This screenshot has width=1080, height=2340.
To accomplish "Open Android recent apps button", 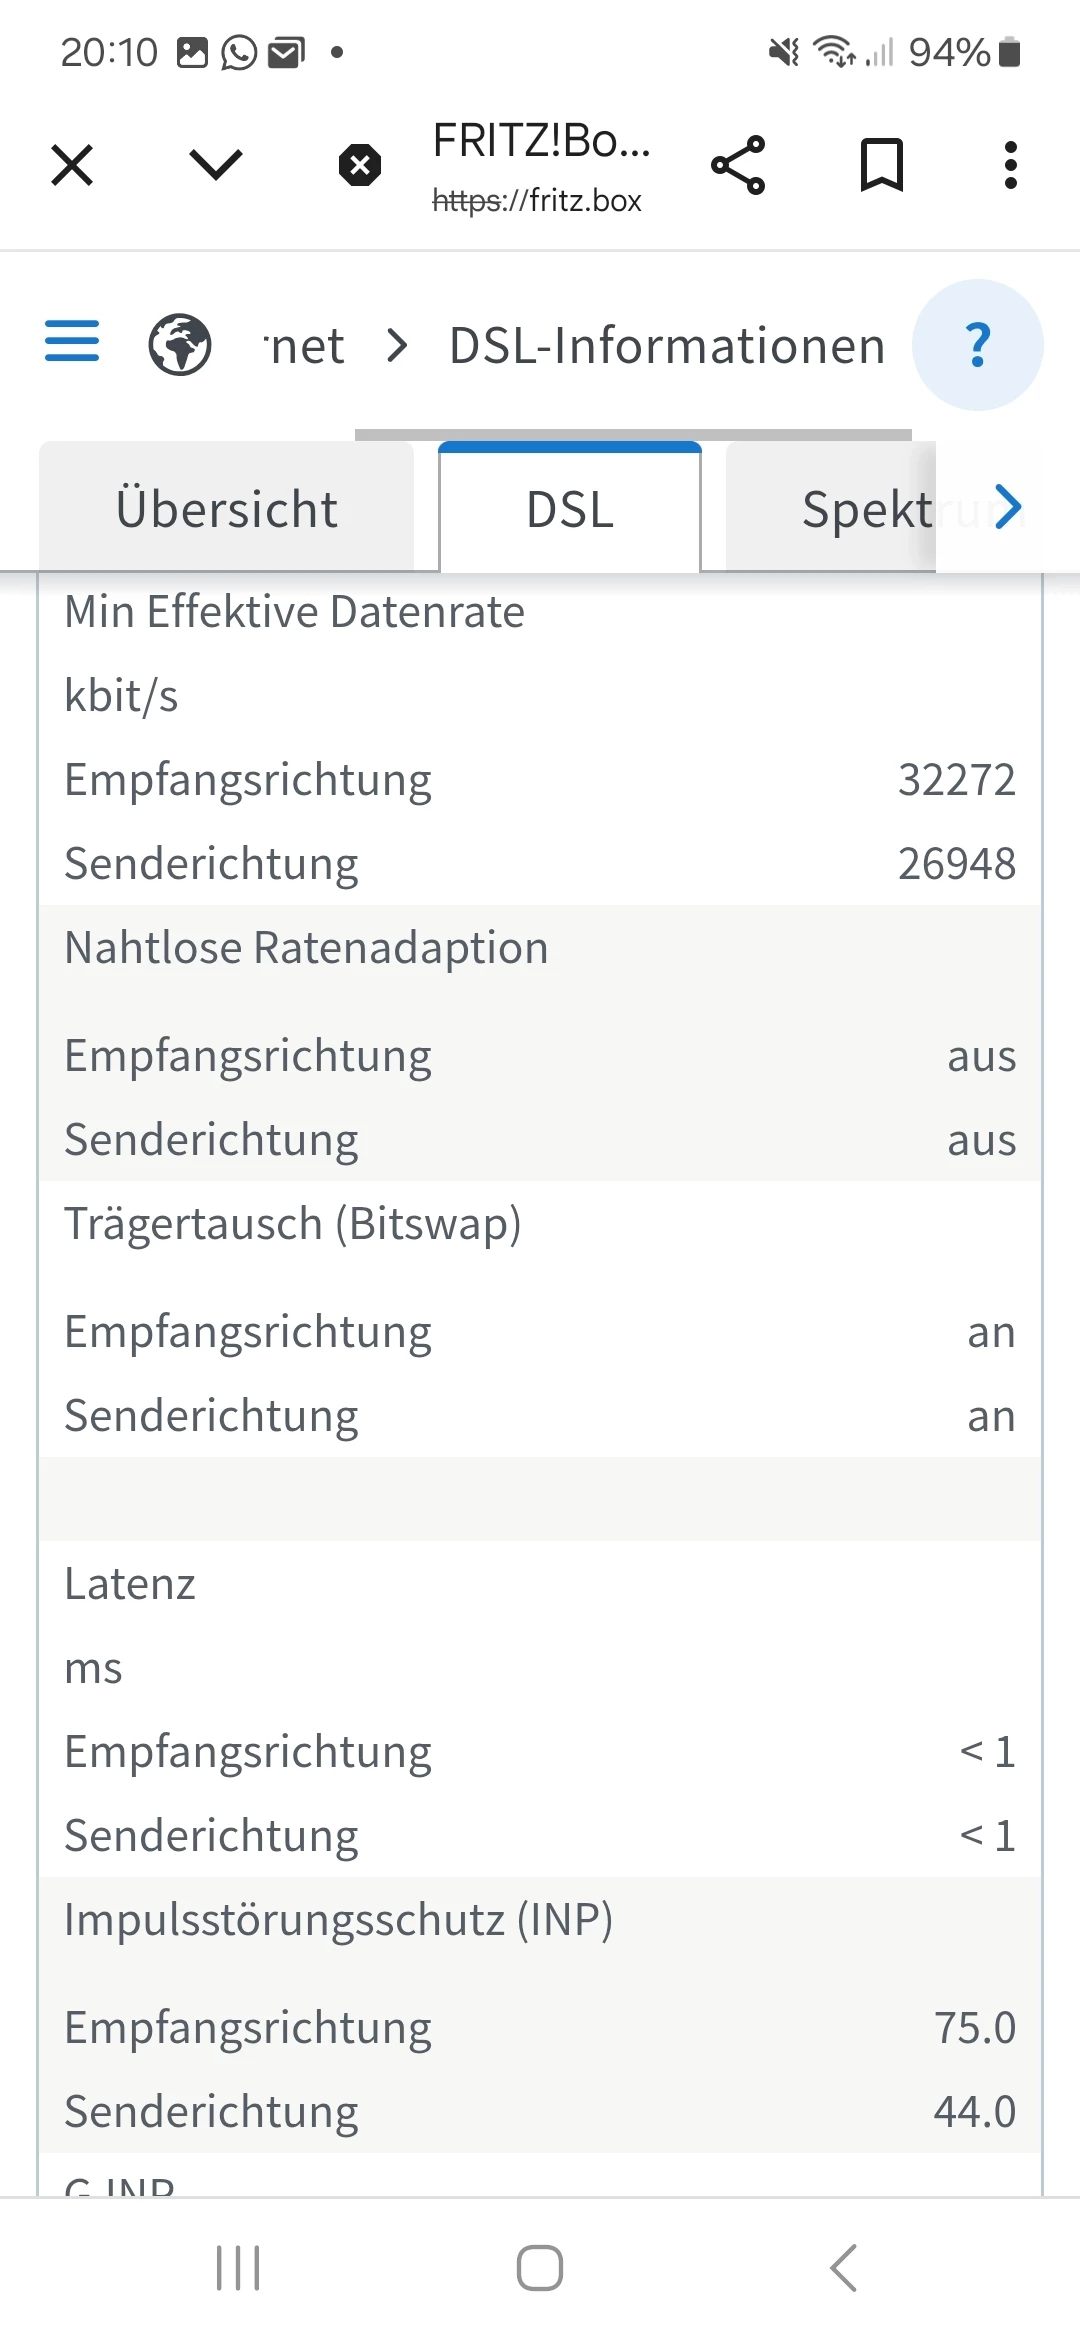I will pos(238,2267).
